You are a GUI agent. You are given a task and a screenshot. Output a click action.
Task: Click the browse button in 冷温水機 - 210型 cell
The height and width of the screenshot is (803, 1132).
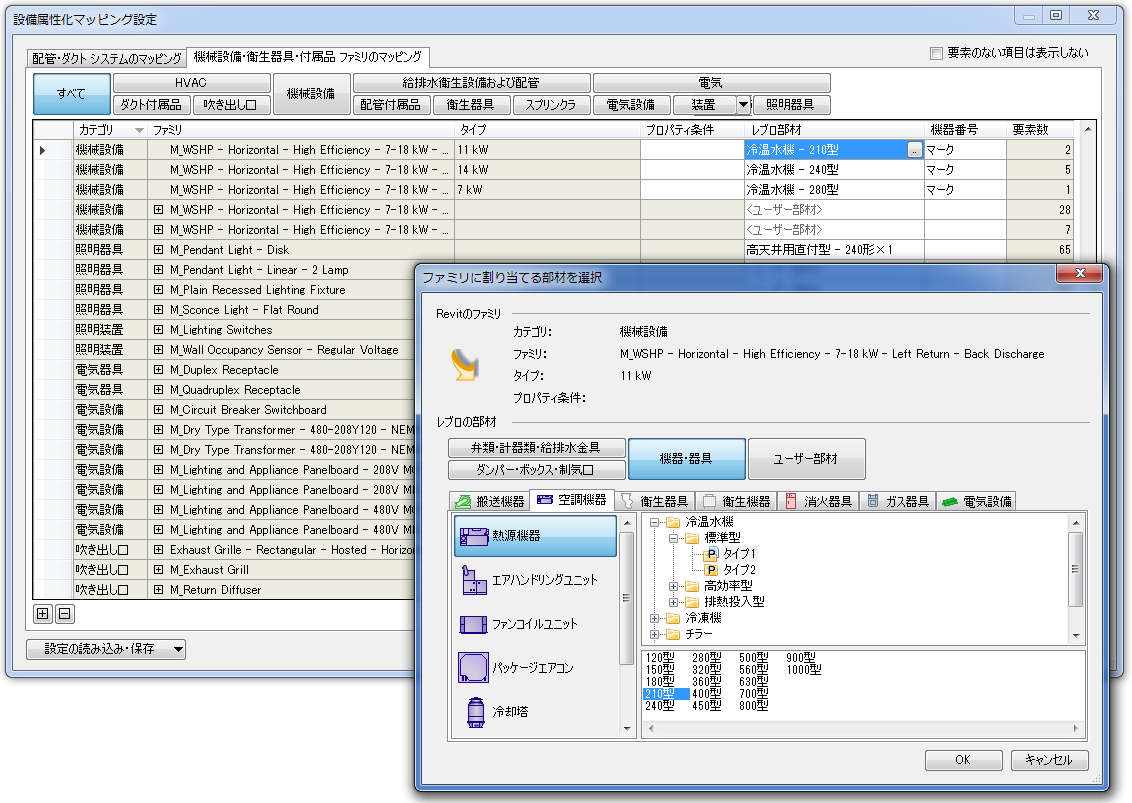914,150
